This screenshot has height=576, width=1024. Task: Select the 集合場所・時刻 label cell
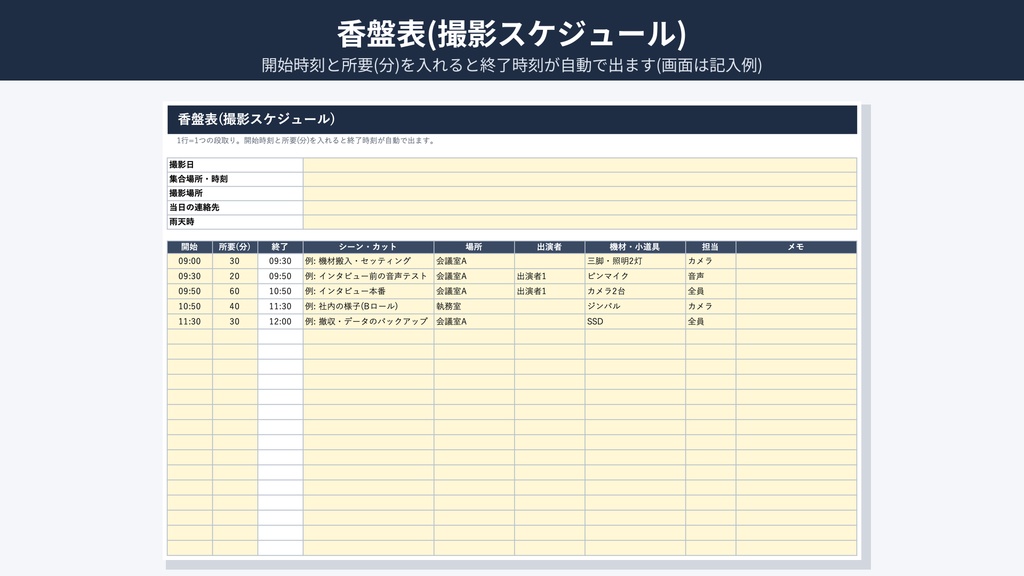tap(235, 179)
